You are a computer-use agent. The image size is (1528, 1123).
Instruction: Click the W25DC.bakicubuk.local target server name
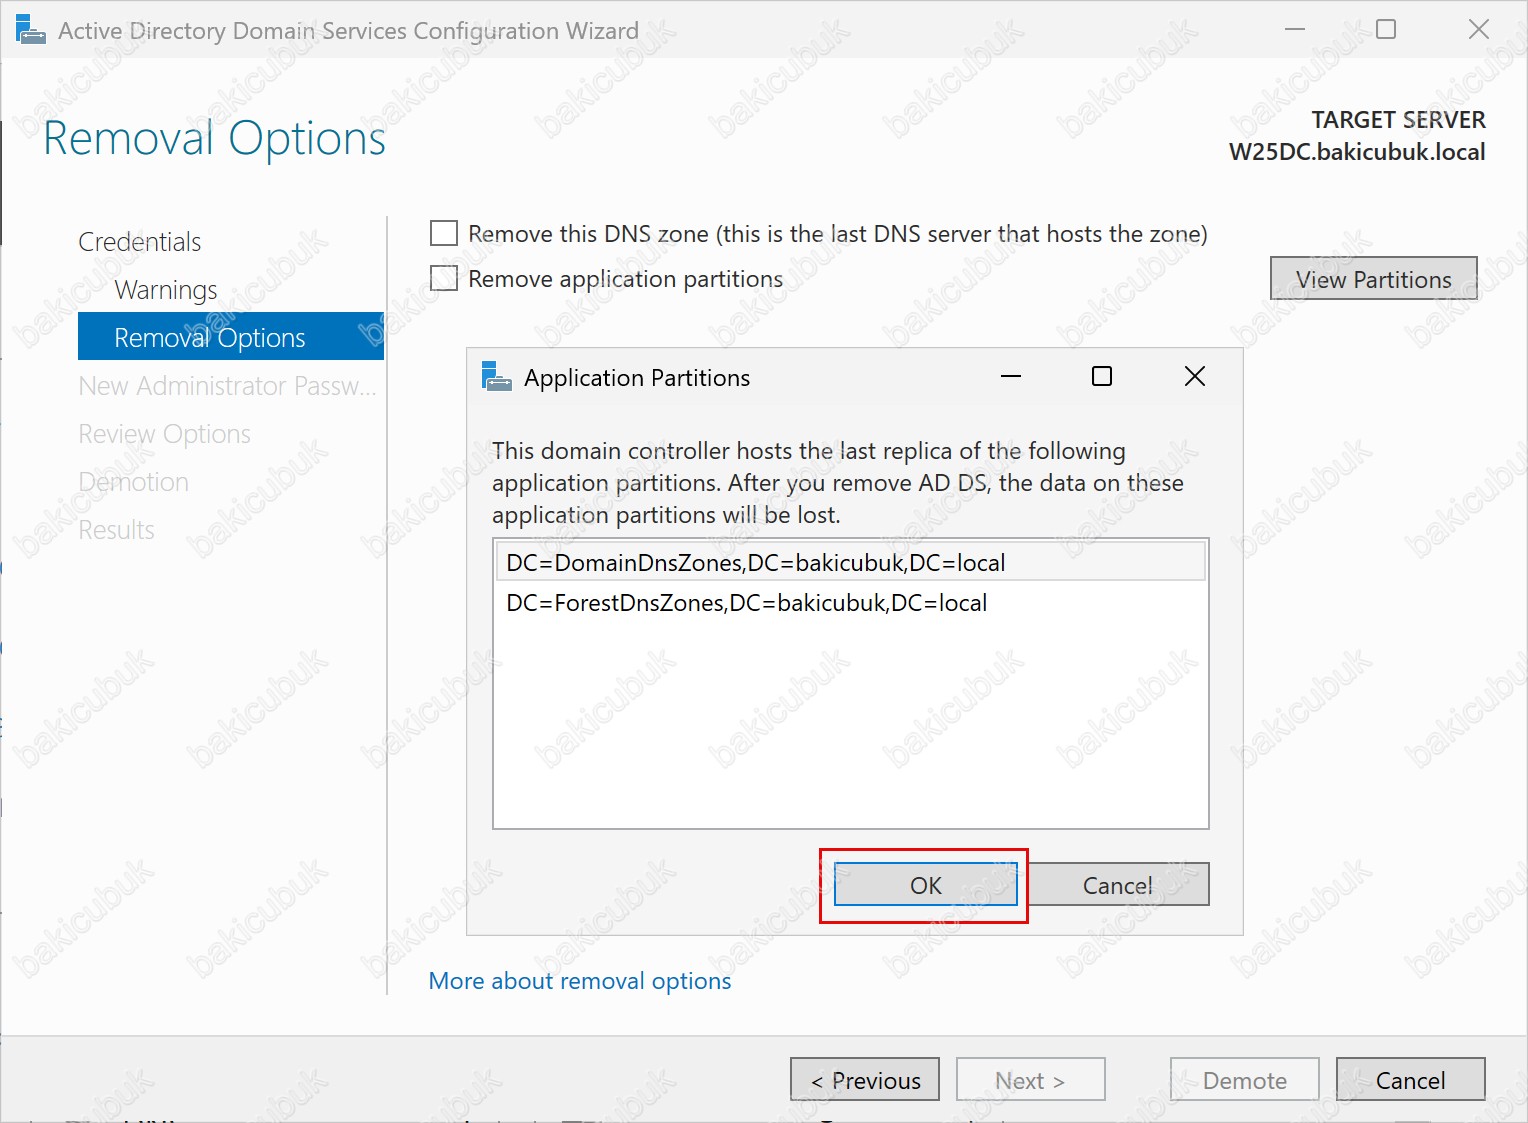tap(1357, 152)
